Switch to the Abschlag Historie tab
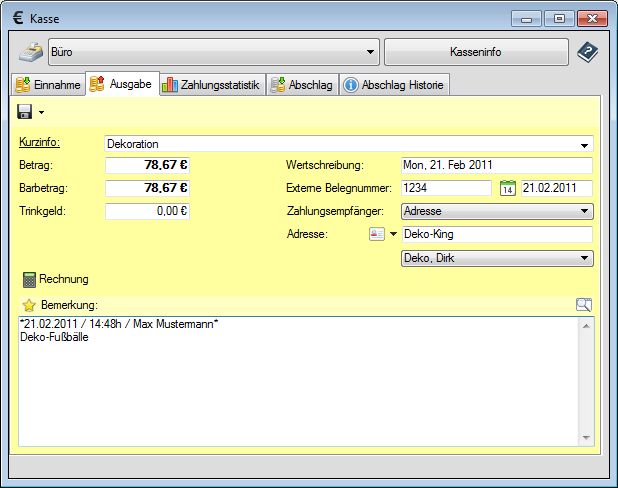The image size is (618, 488). (x=395, y=85)
